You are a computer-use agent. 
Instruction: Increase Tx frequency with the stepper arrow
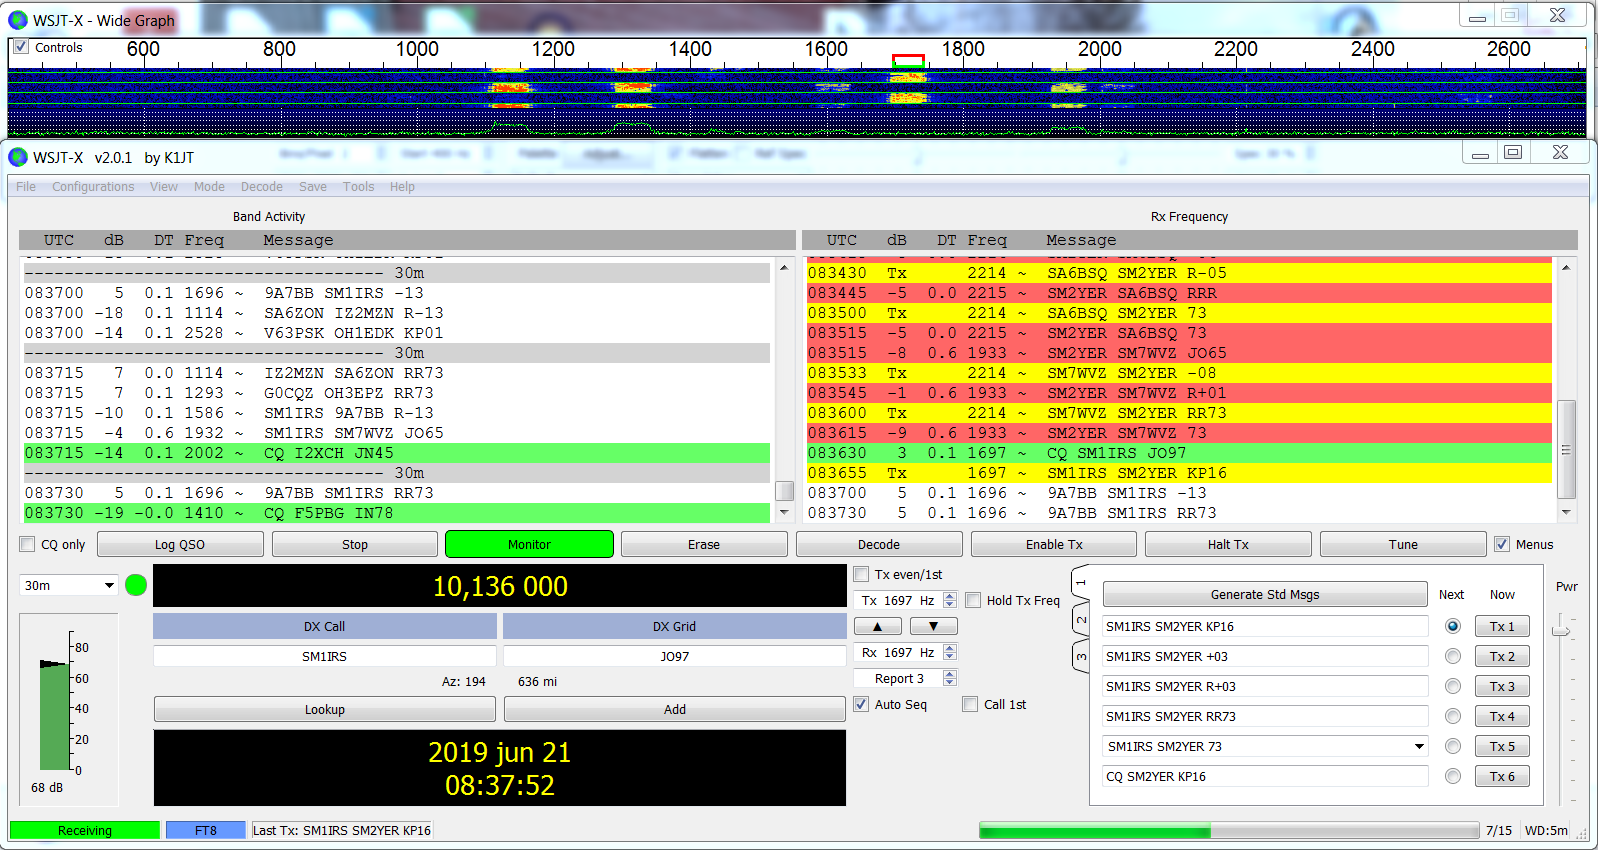coord(950,596)
